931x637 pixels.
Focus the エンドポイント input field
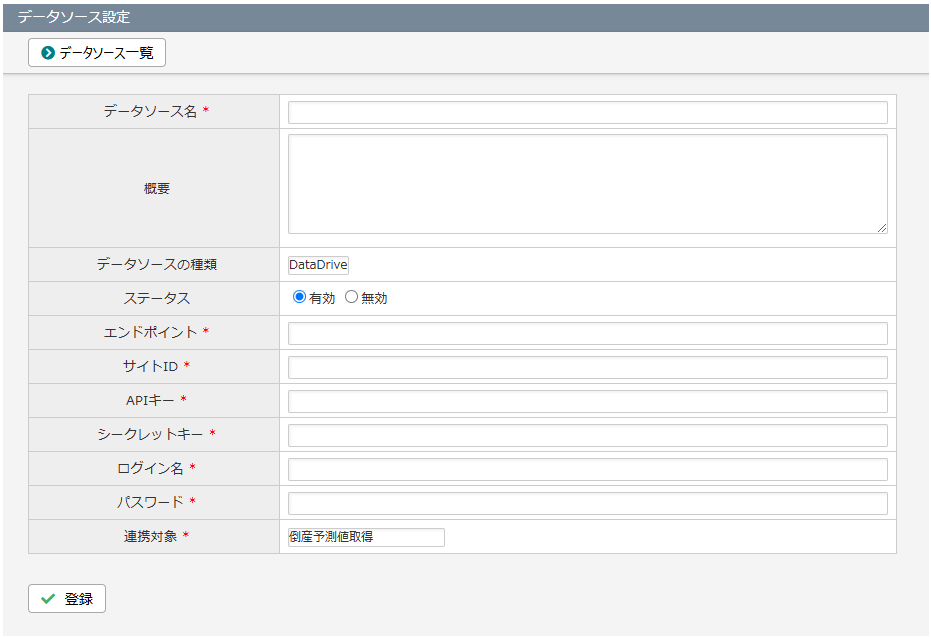[587, 333]
